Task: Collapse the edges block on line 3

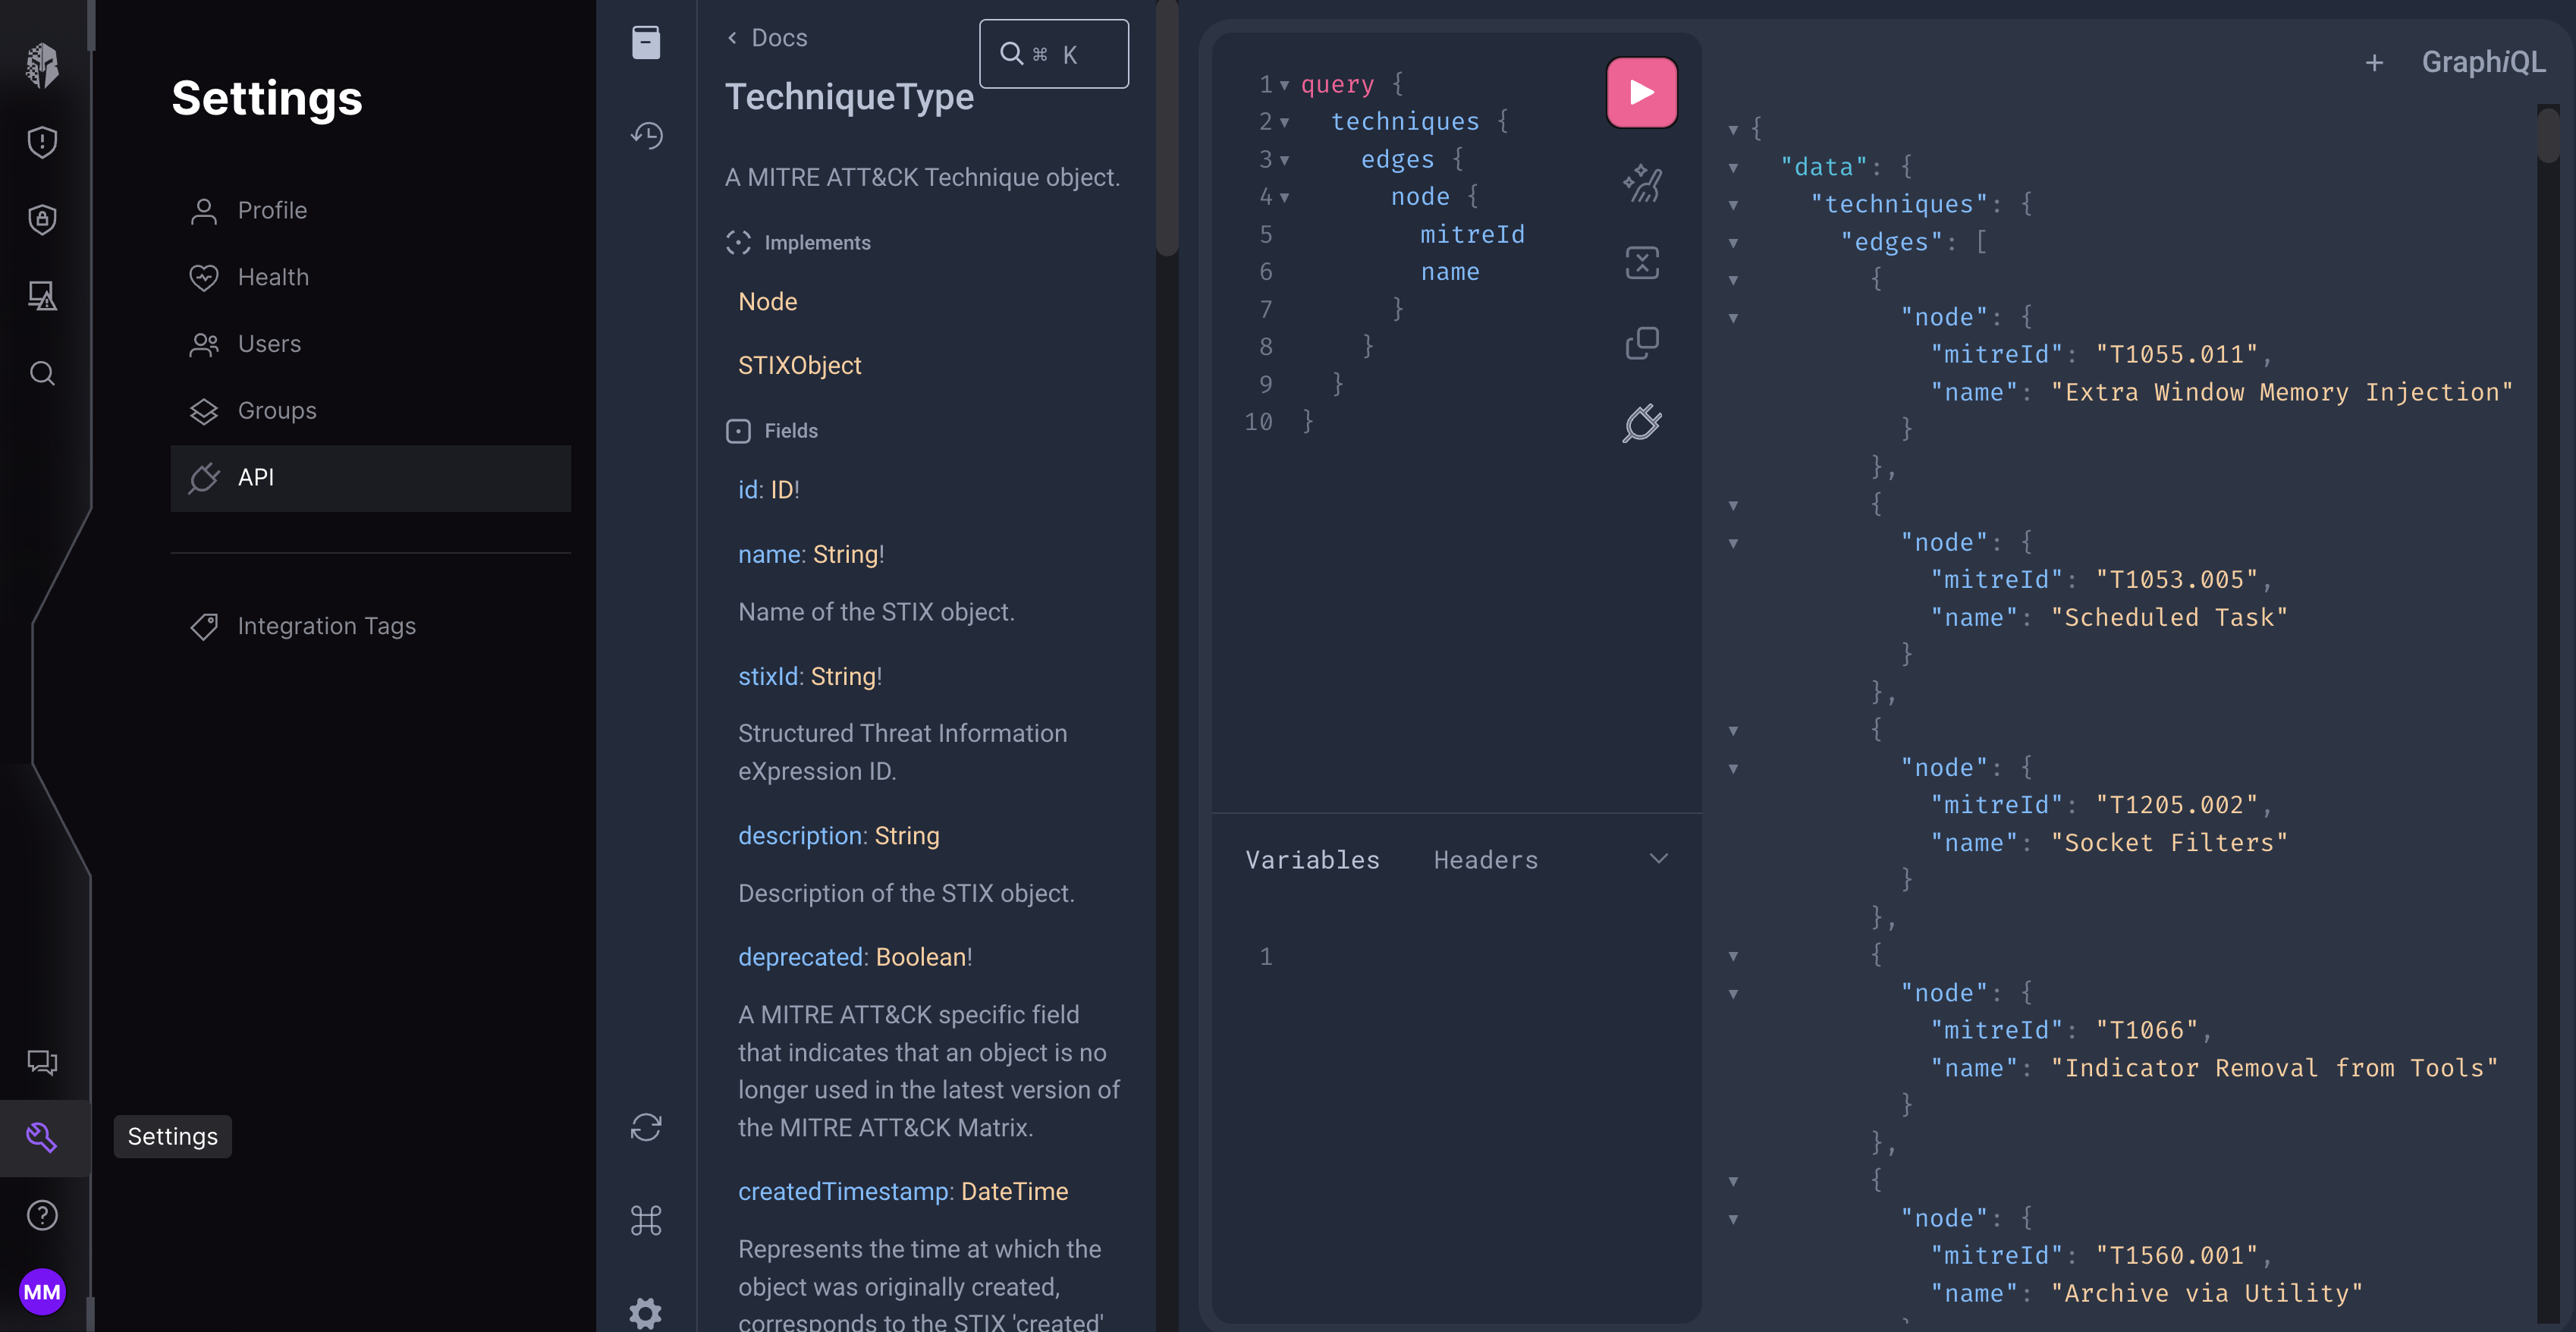Action: coord(1284,160)
